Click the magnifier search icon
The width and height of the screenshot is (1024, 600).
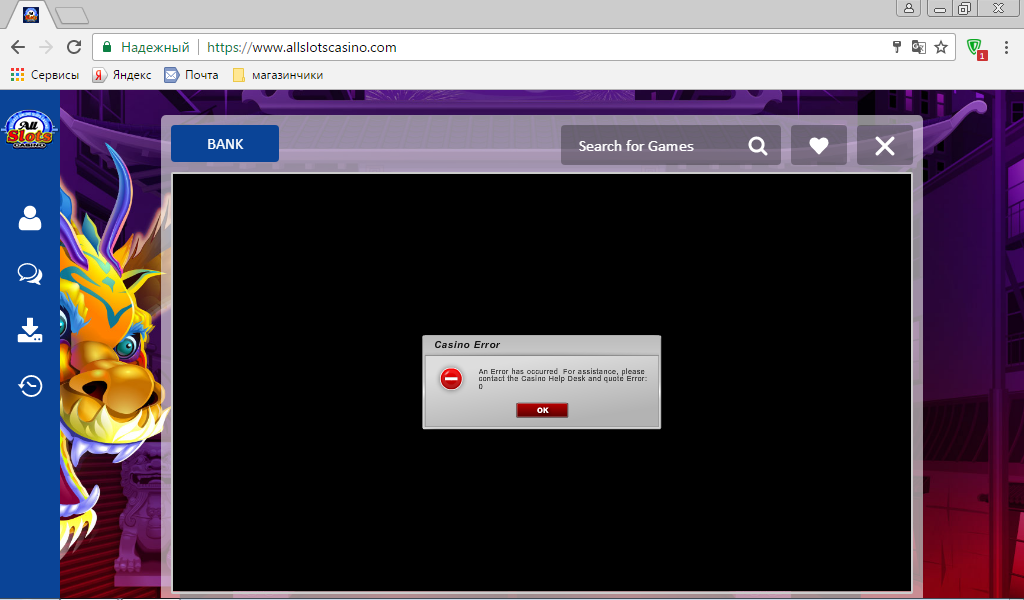point(758,146)
